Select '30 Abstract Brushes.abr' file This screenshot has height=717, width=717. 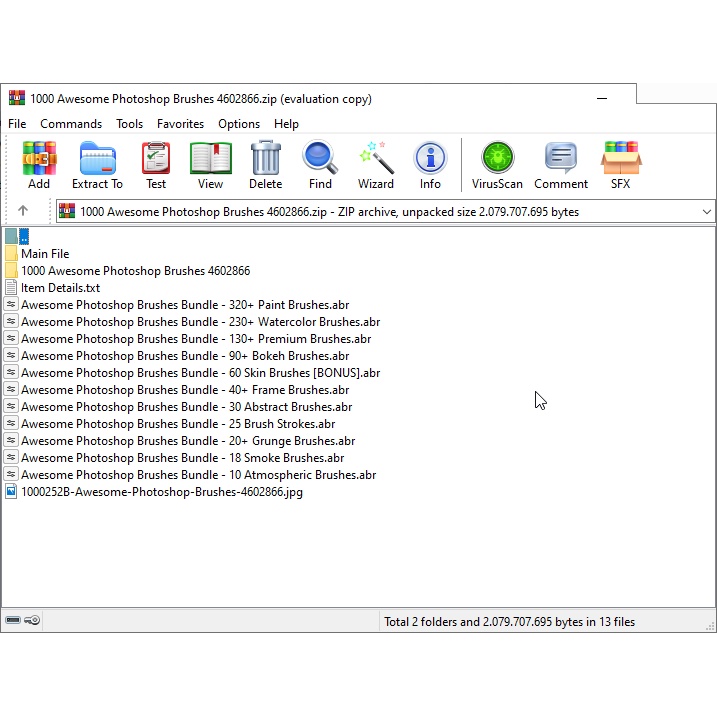[x=187, y=407]
